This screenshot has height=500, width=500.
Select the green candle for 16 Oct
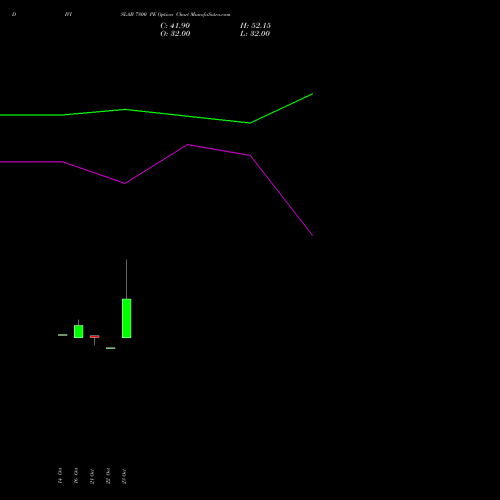pyautogui.click(x=78, y=331)
